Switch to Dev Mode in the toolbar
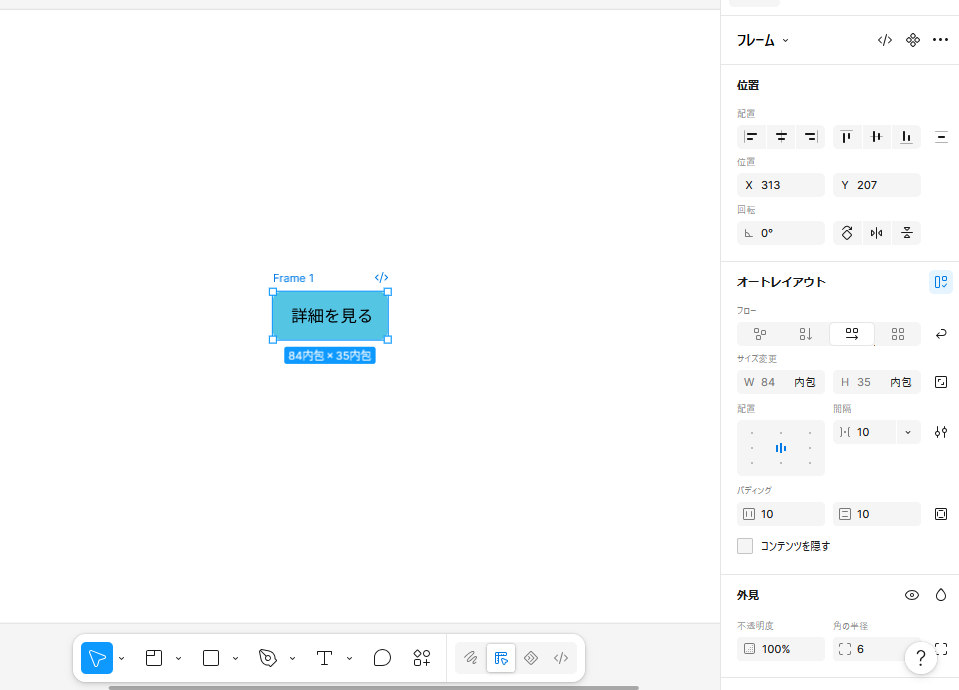This screenshot has width=959, height=690. pyautogui.click(x=561, y=658)
